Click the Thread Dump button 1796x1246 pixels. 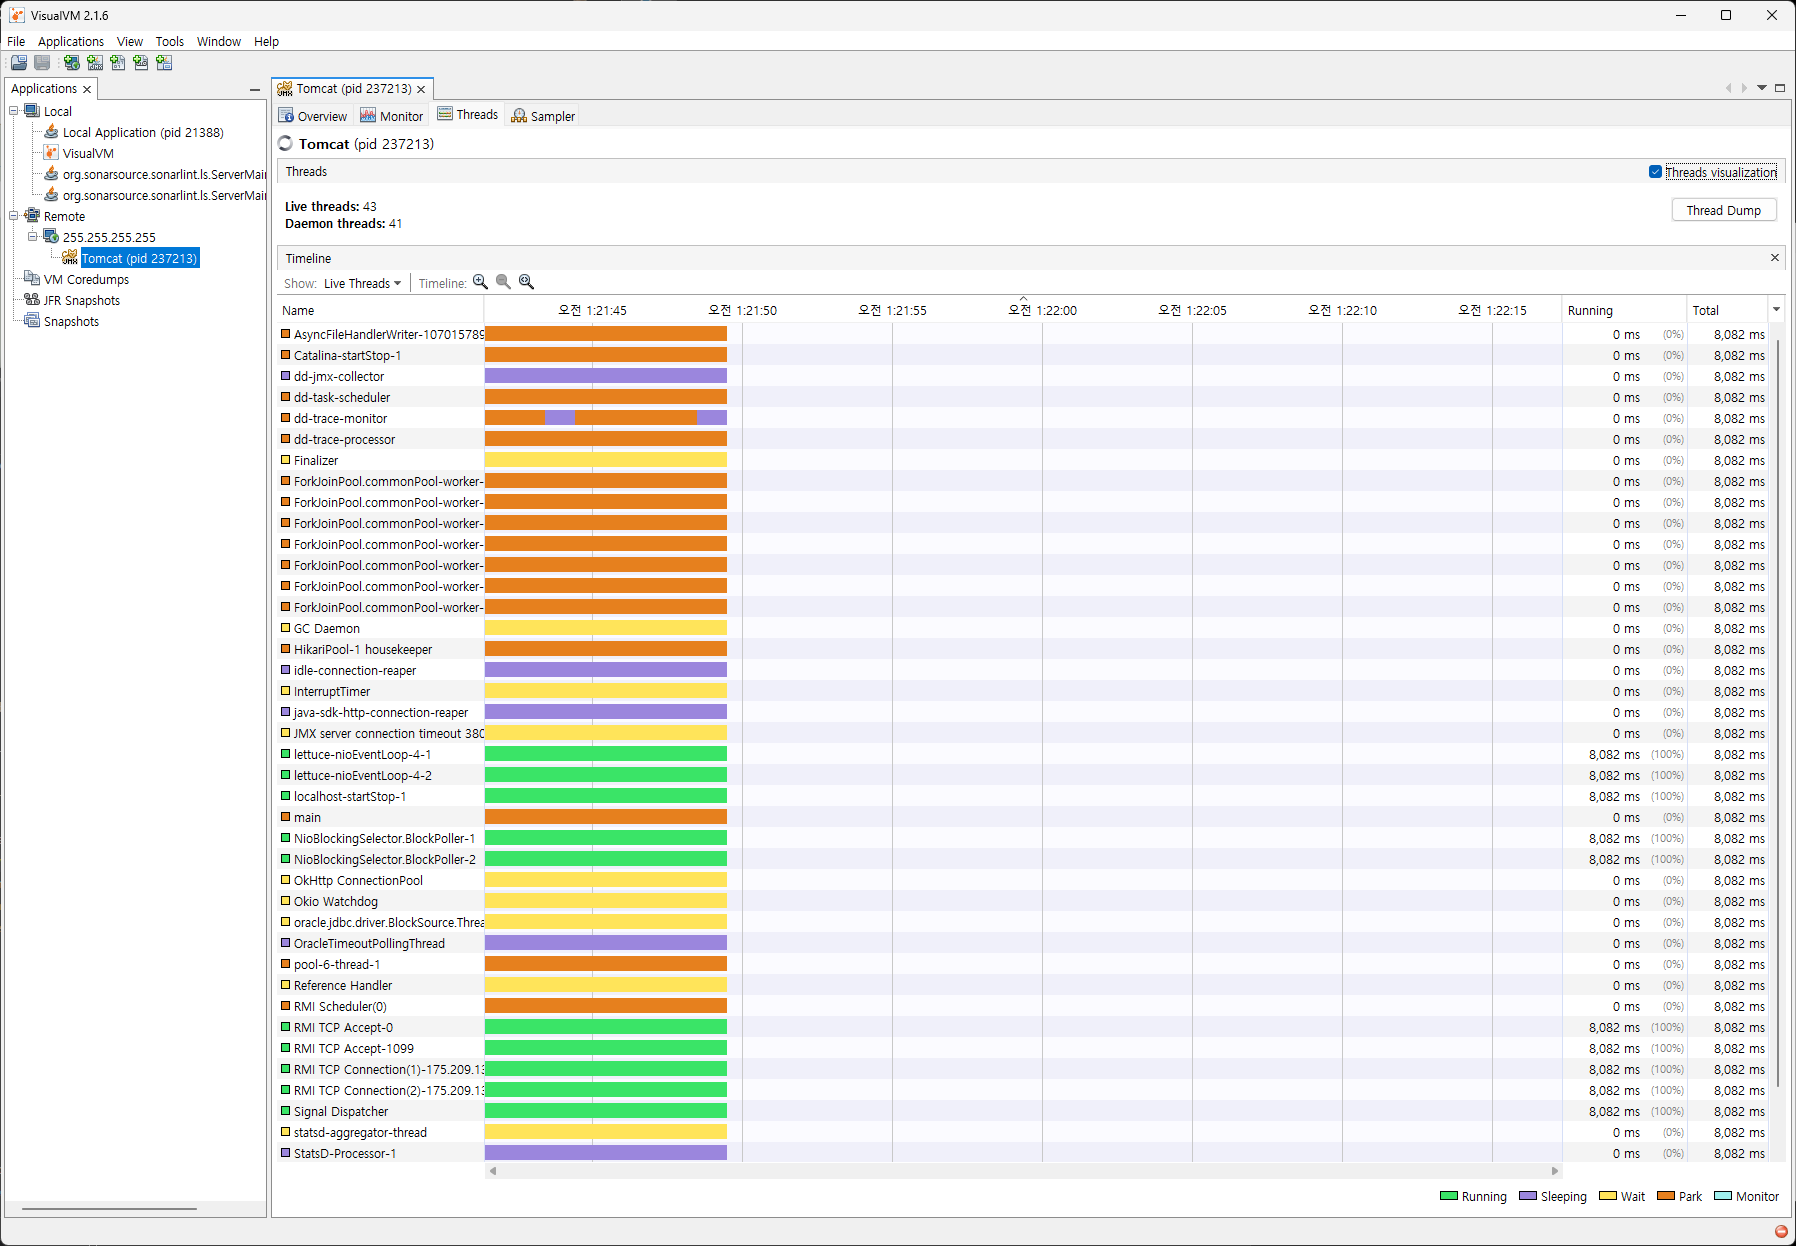pos(1723,210)
